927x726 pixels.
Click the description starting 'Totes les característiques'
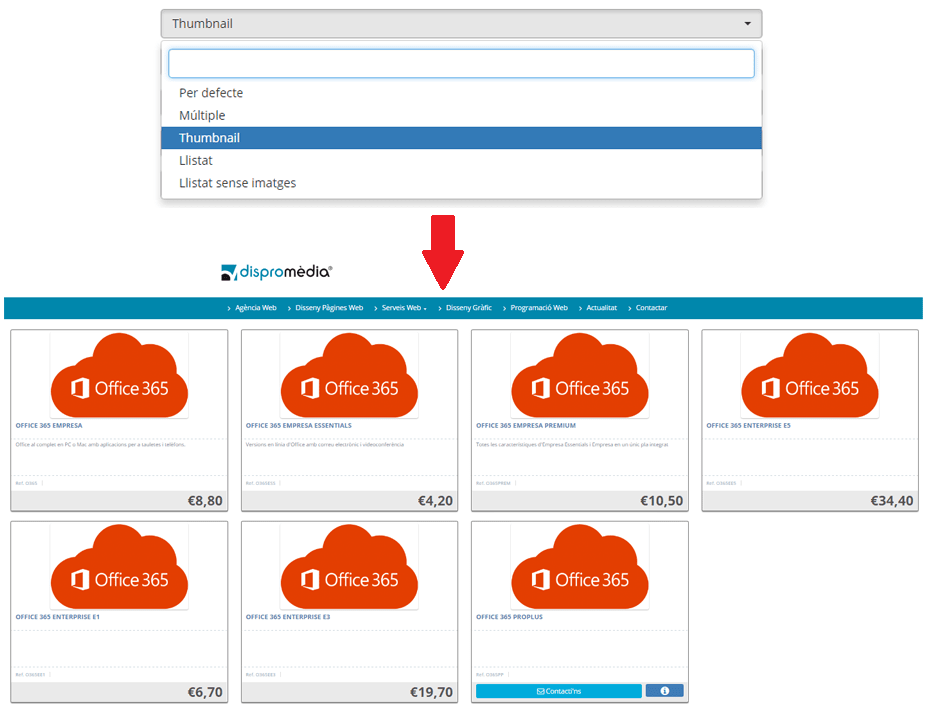click(x=572, y=445)
